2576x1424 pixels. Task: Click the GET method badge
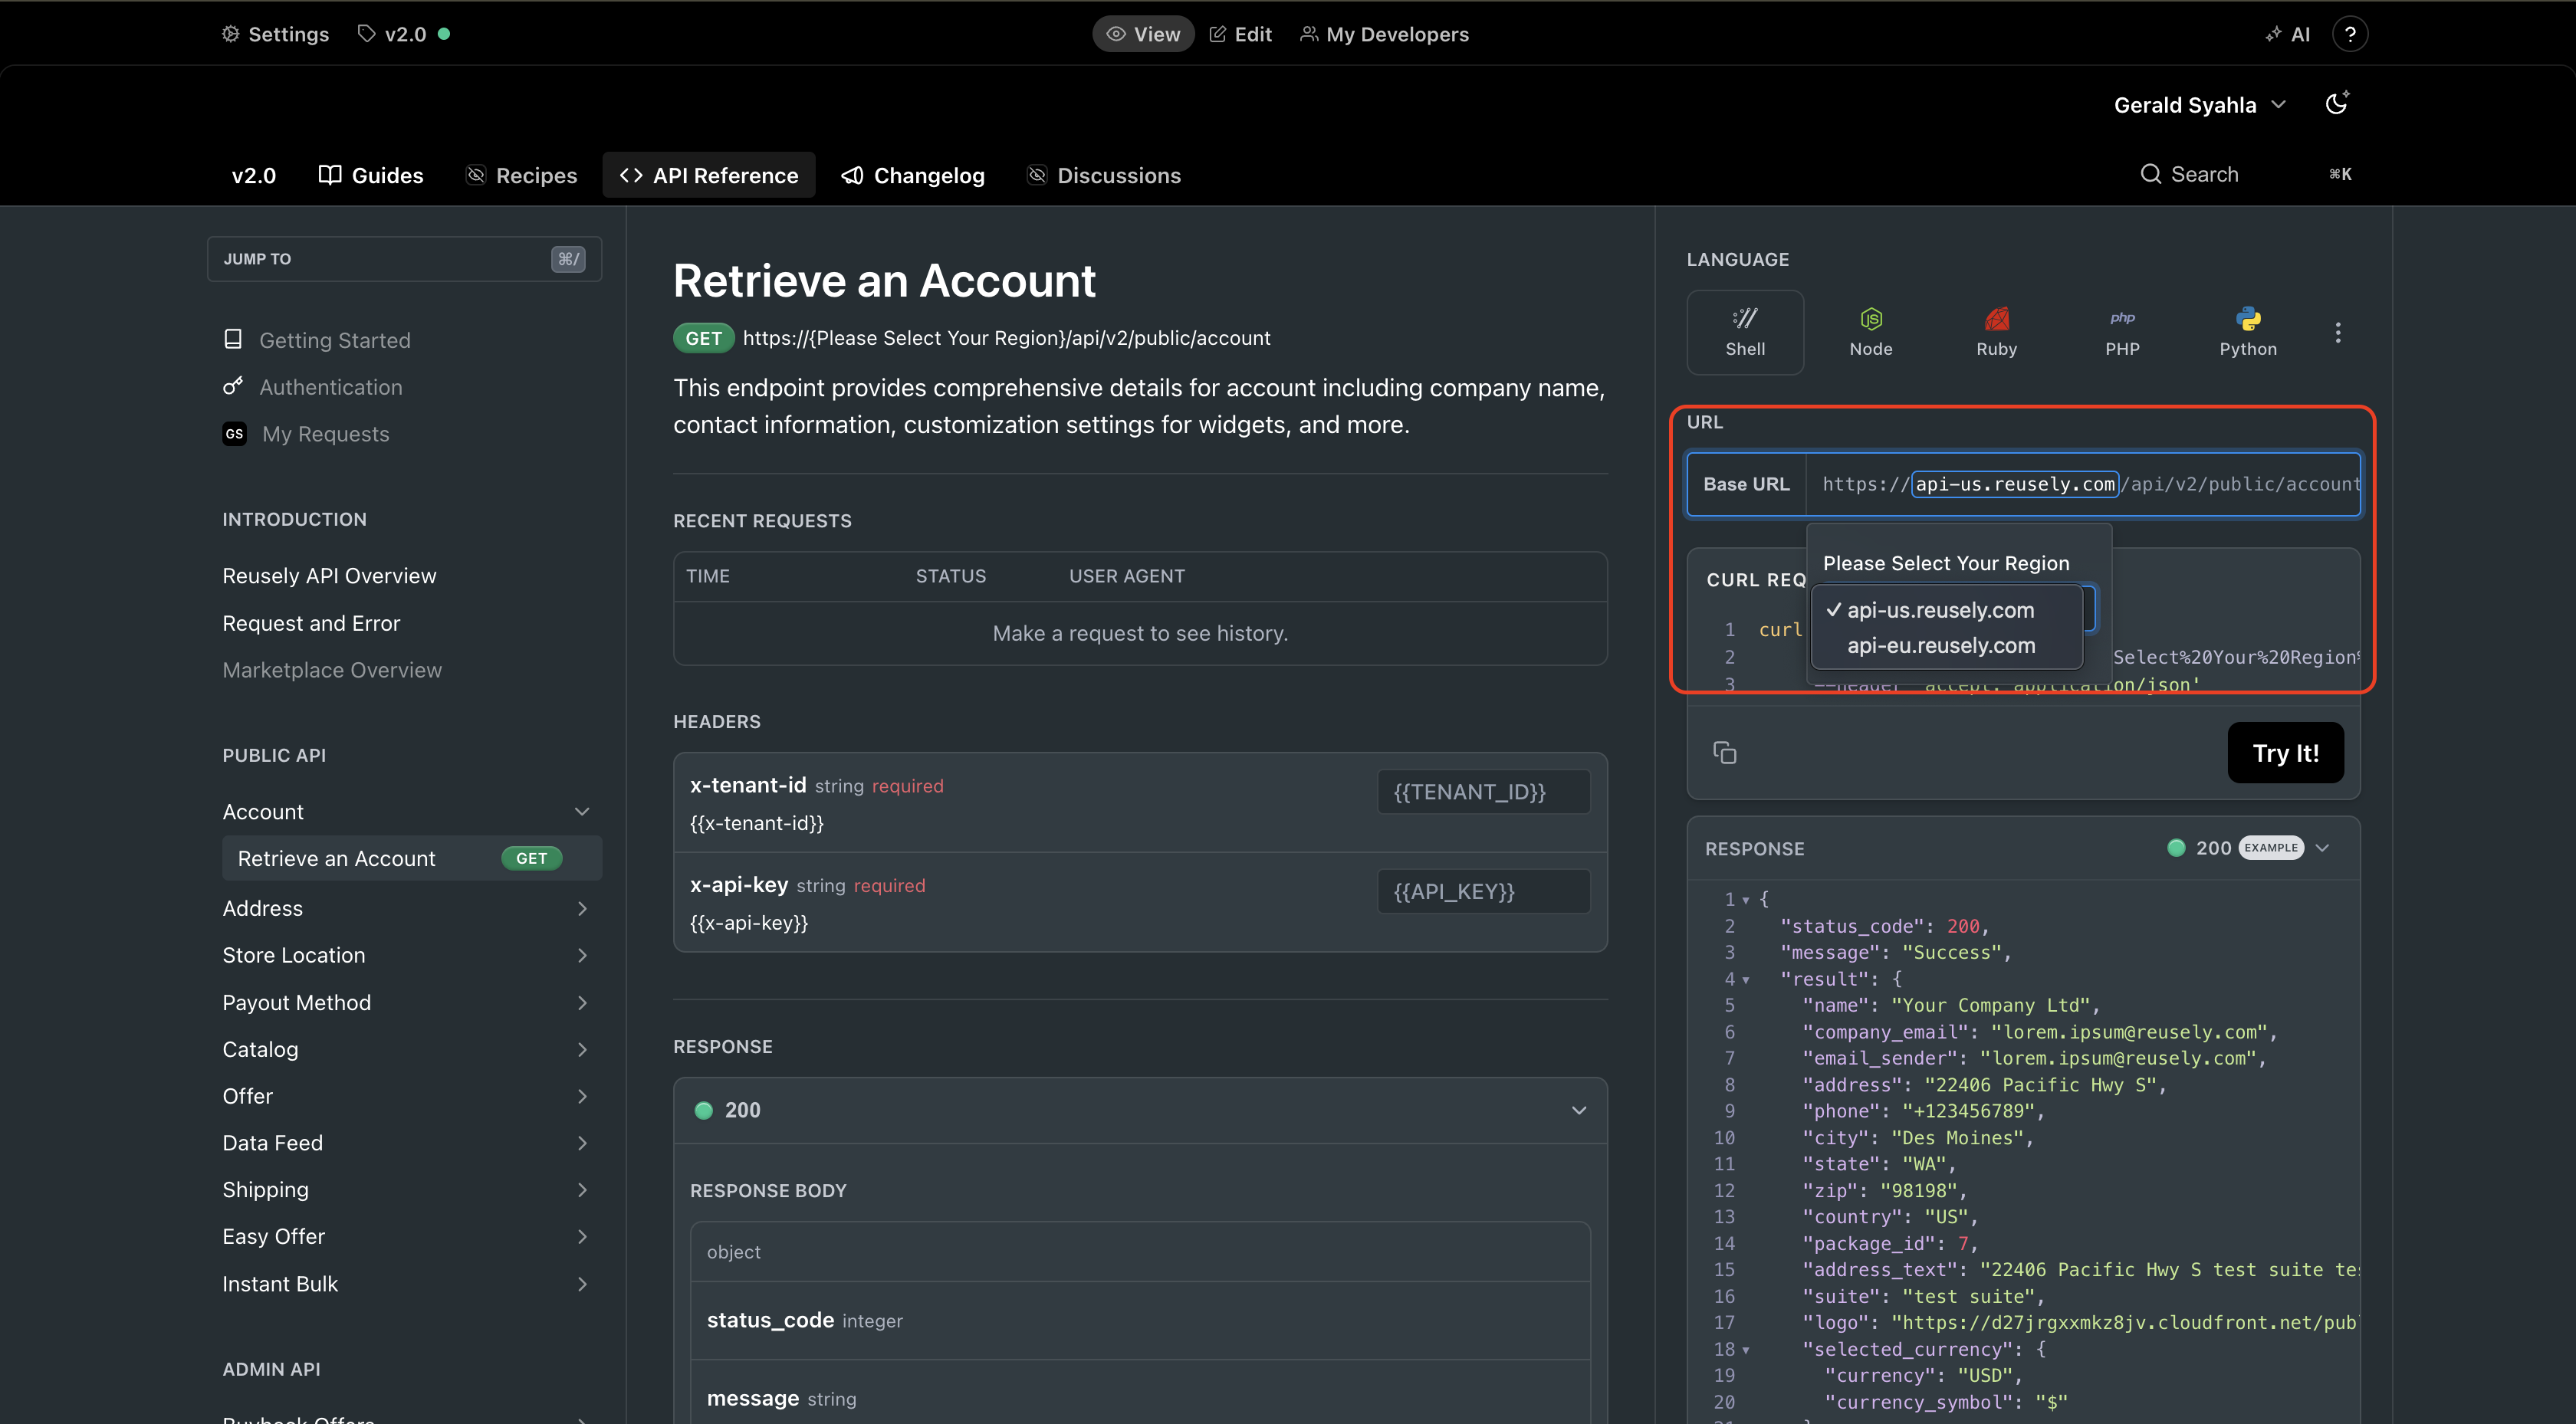tap(703, 338)
